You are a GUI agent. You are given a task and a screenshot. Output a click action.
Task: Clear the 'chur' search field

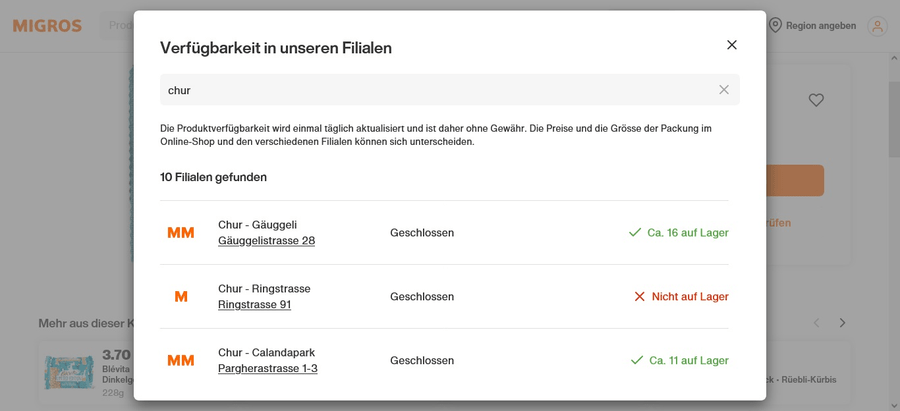click(724, 90)
